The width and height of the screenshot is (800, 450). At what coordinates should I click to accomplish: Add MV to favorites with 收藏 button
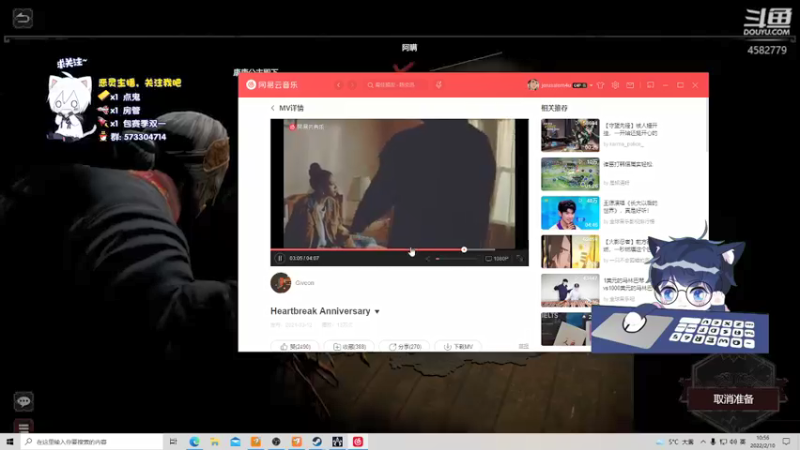349,346
